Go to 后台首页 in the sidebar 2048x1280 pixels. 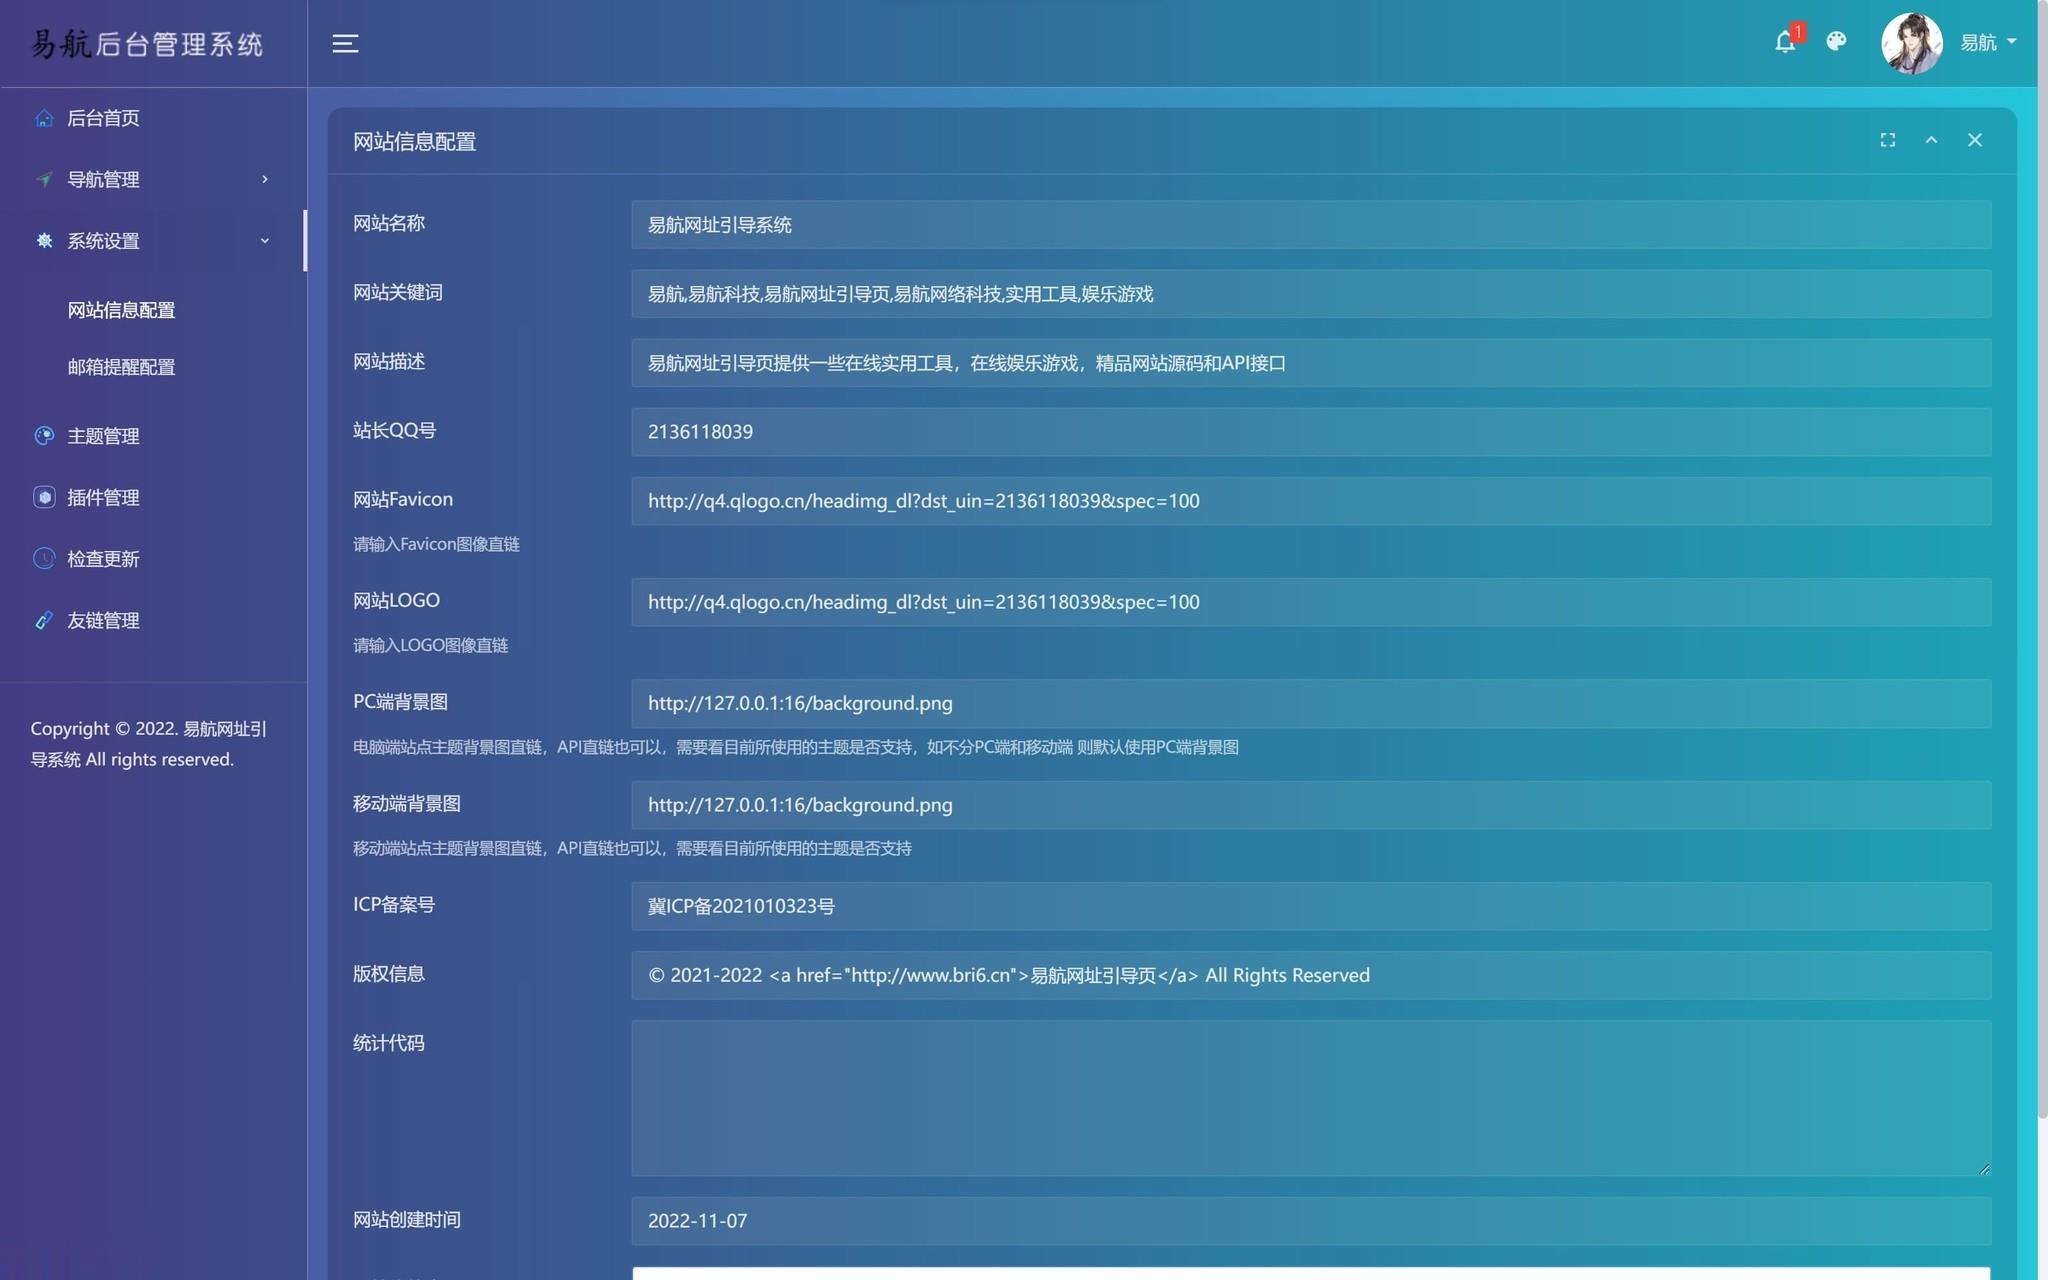(103, 118)
